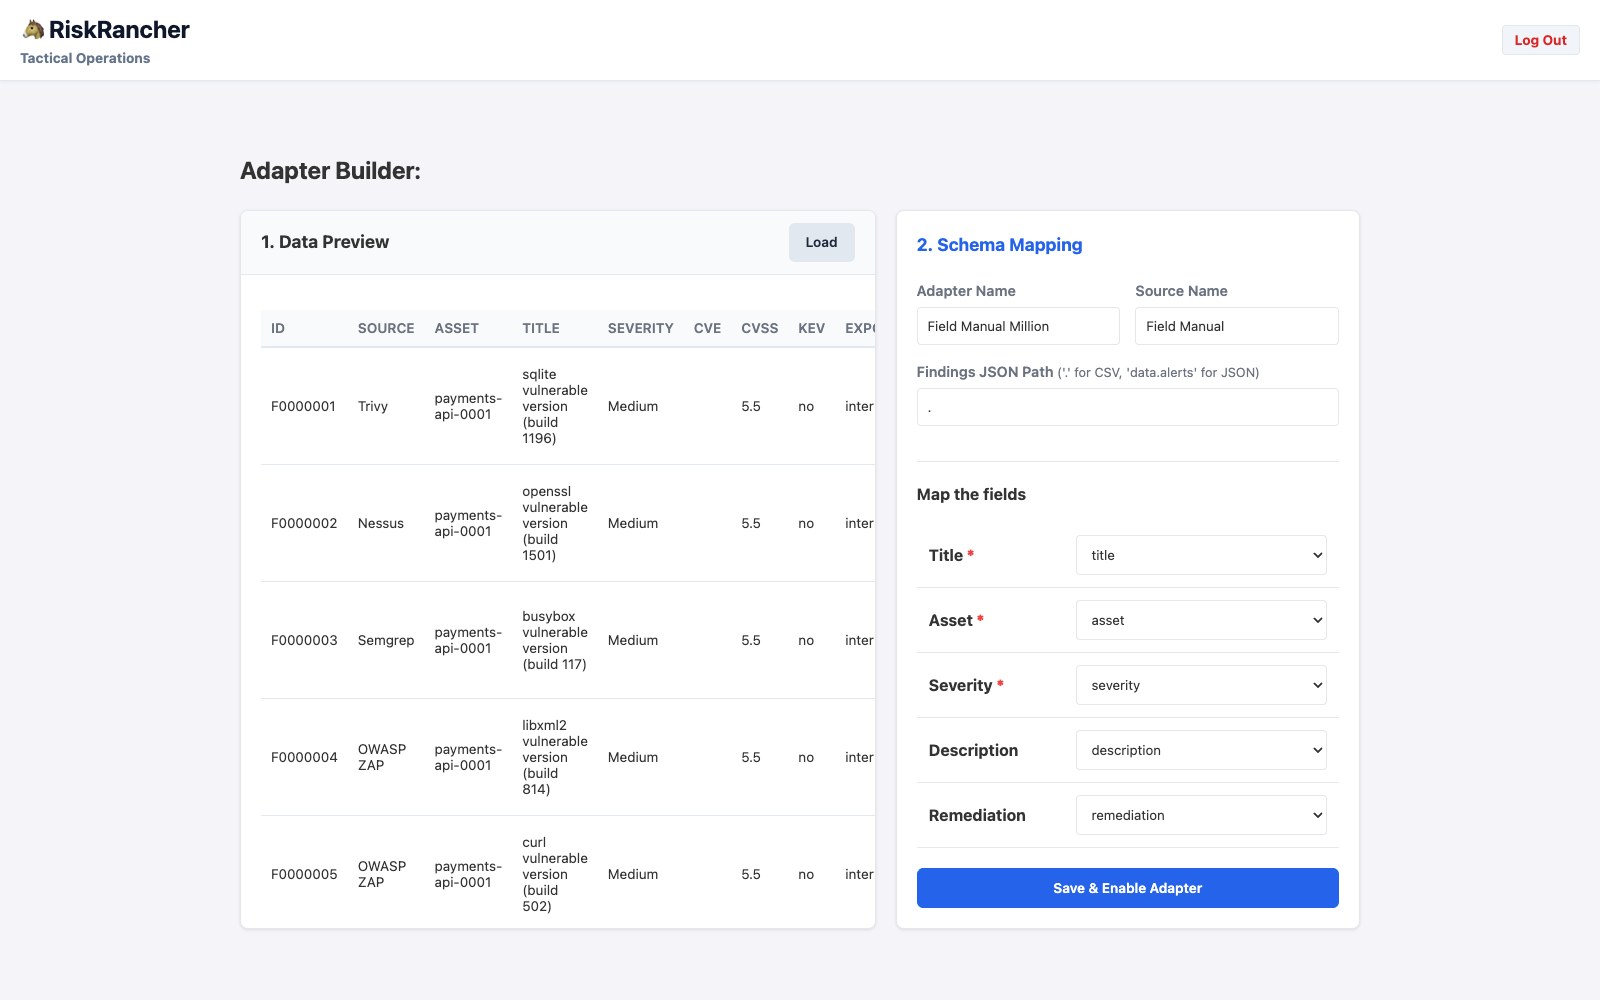Click the CVE column header

pos(707,328)
